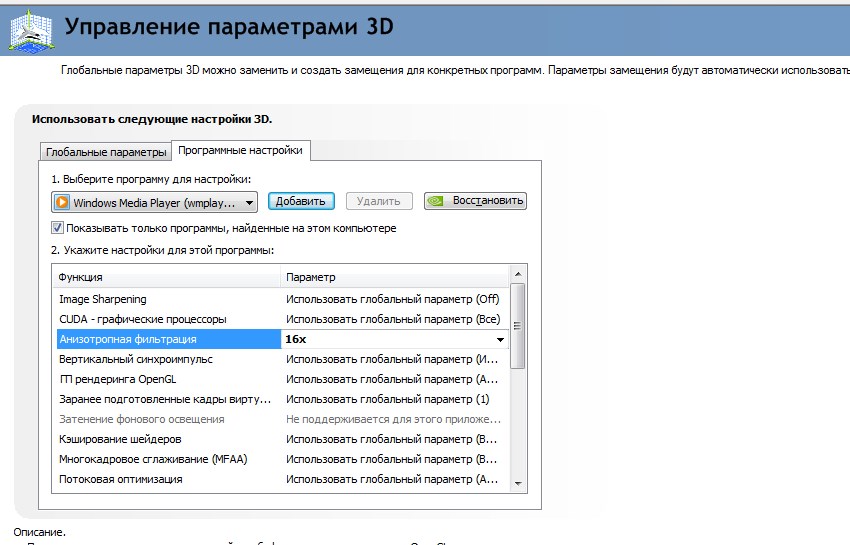Click the NVIDIA logo on Восстановить button
This screenshot has width=850, height=545.
(x=437, y=201)
